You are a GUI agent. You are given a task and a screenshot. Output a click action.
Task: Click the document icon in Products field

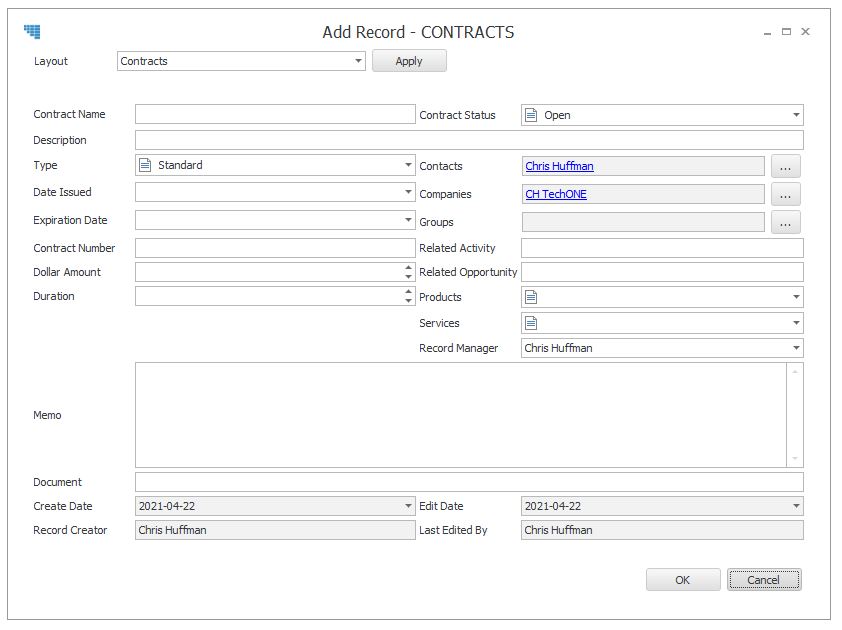[531, 297]
